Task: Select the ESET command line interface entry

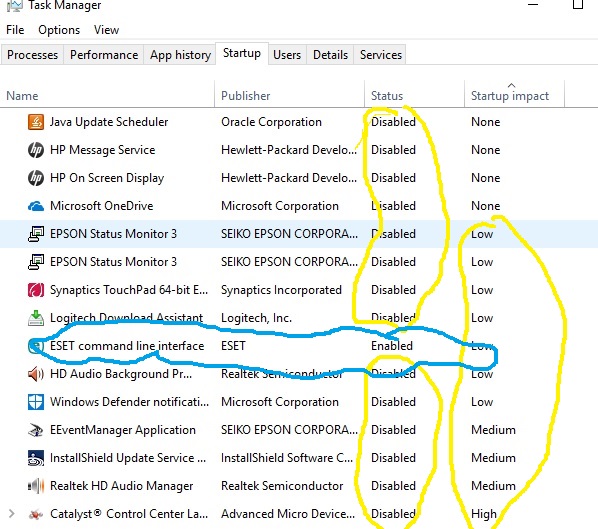Action: pyautogui.click(x=299, y=346)
